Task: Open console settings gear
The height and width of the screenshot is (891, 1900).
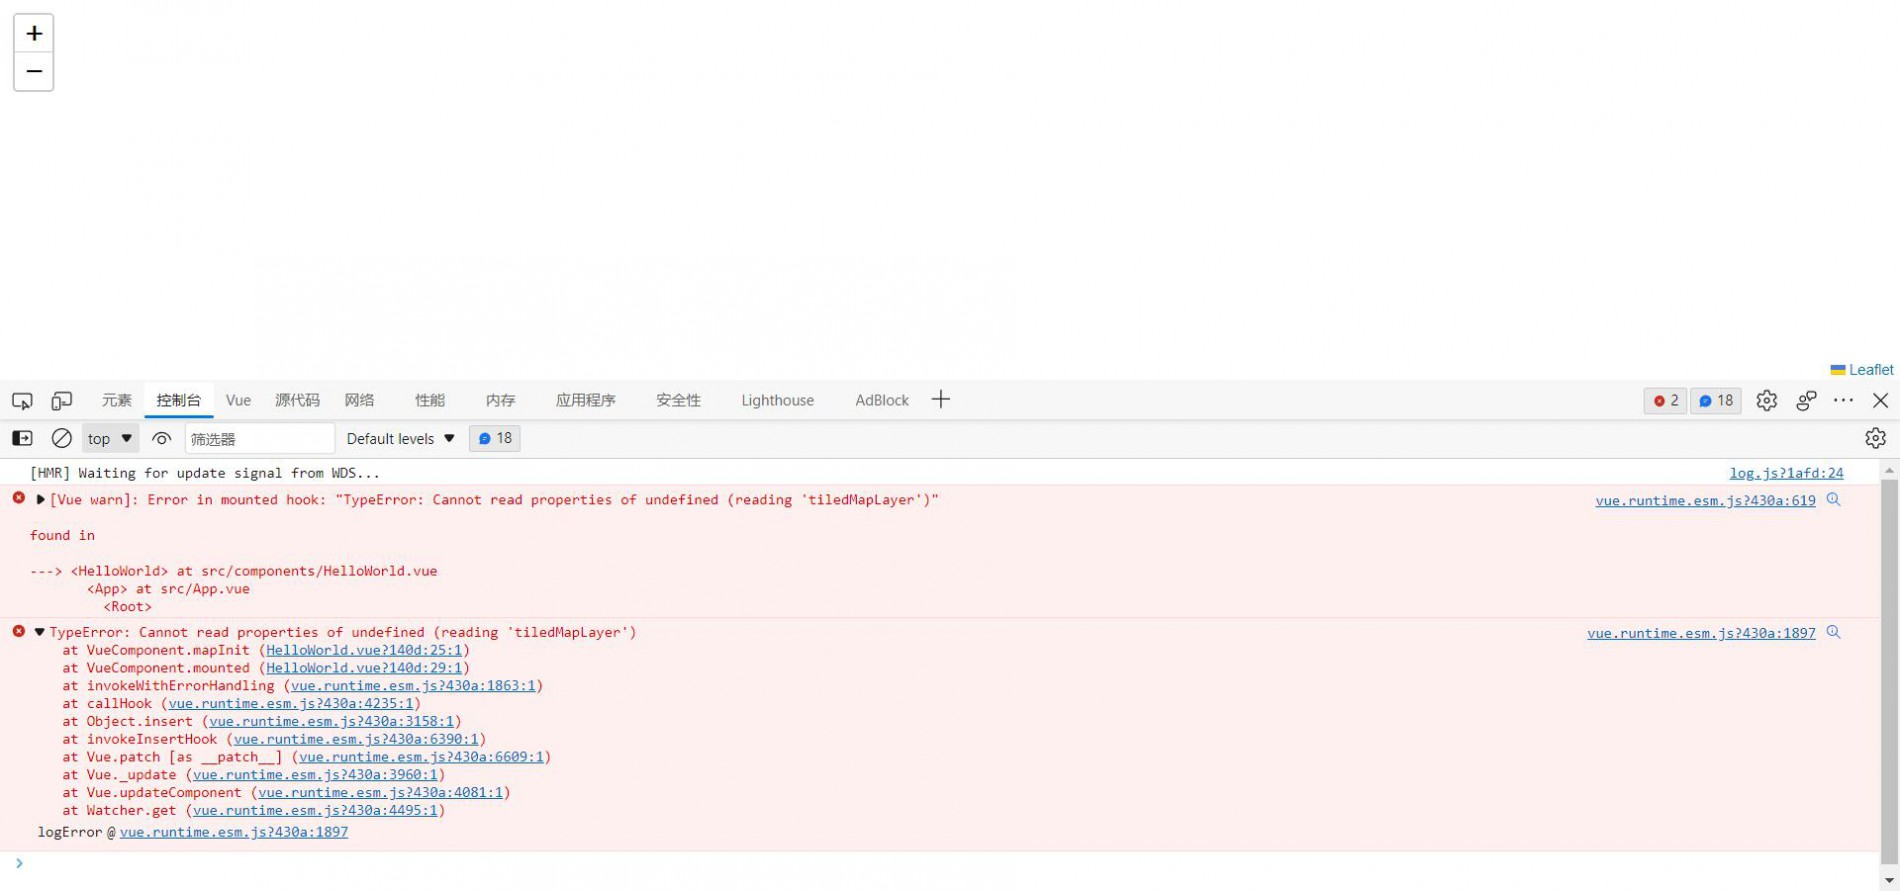Action: coord(1875,438)
